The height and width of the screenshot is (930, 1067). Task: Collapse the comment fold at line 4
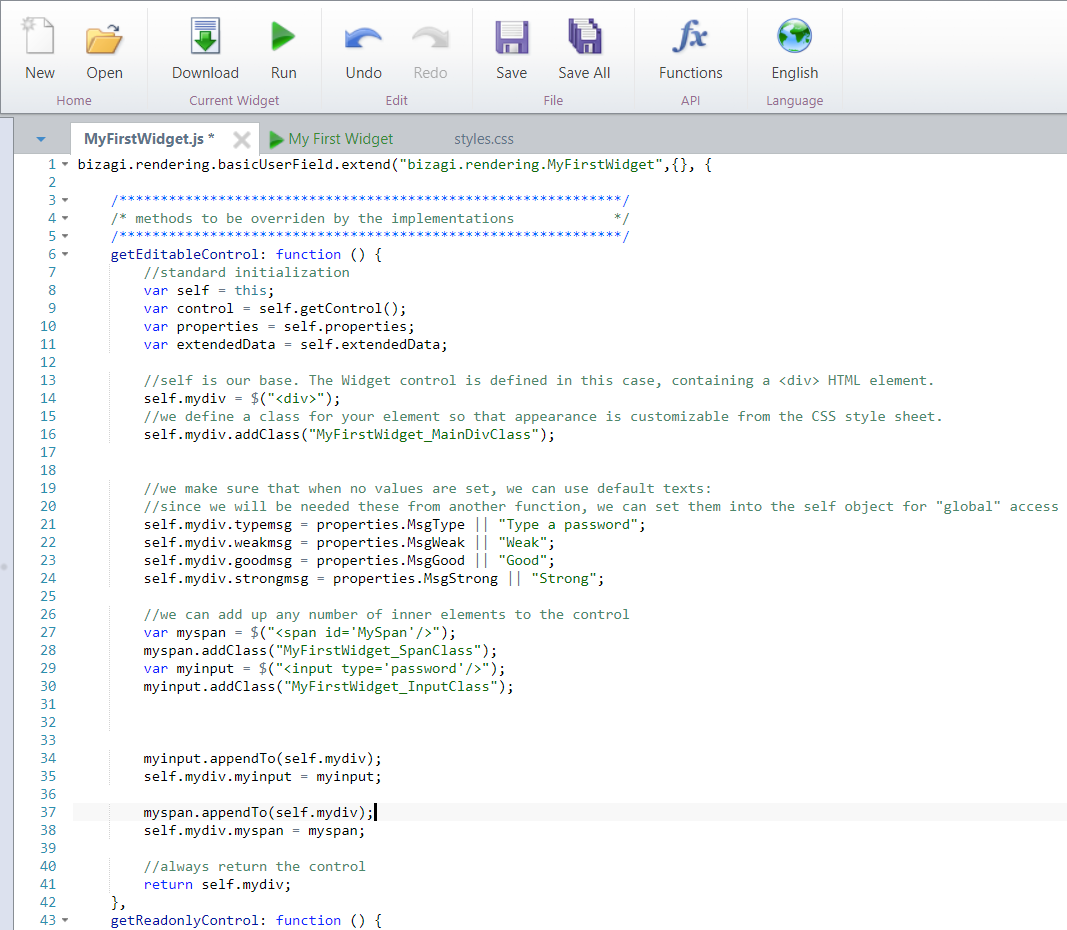(x=65, y=218)
